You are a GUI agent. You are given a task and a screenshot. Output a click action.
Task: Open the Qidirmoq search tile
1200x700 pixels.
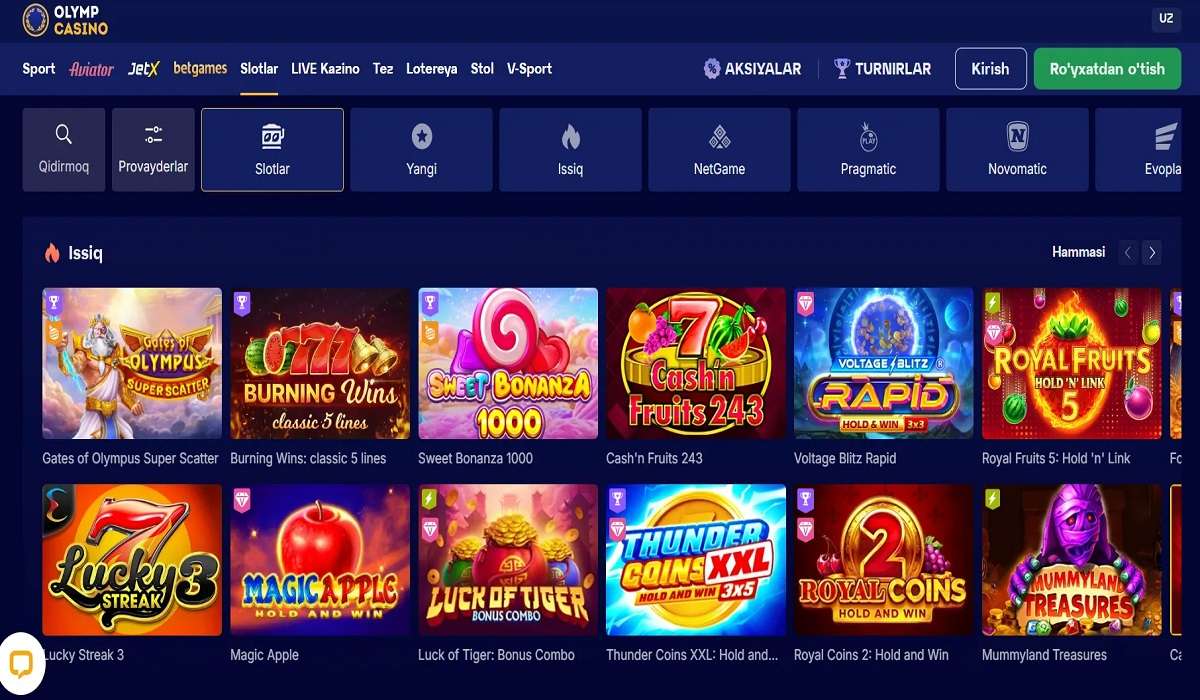[64, 150]
